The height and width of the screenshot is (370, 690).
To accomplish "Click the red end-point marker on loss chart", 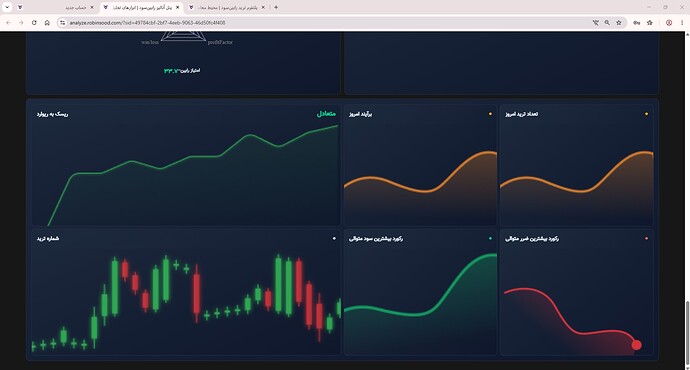I will click(x=636, y=345).
